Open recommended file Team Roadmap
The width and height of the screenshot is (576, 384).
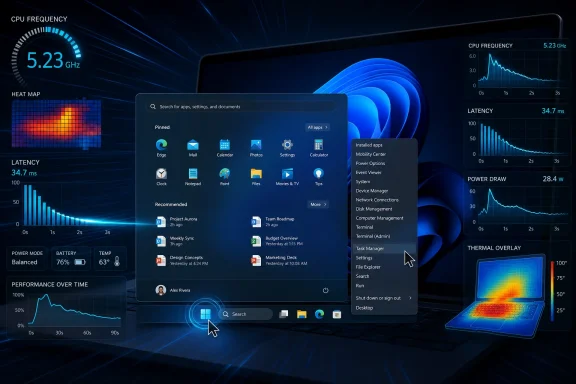(273, 222)
